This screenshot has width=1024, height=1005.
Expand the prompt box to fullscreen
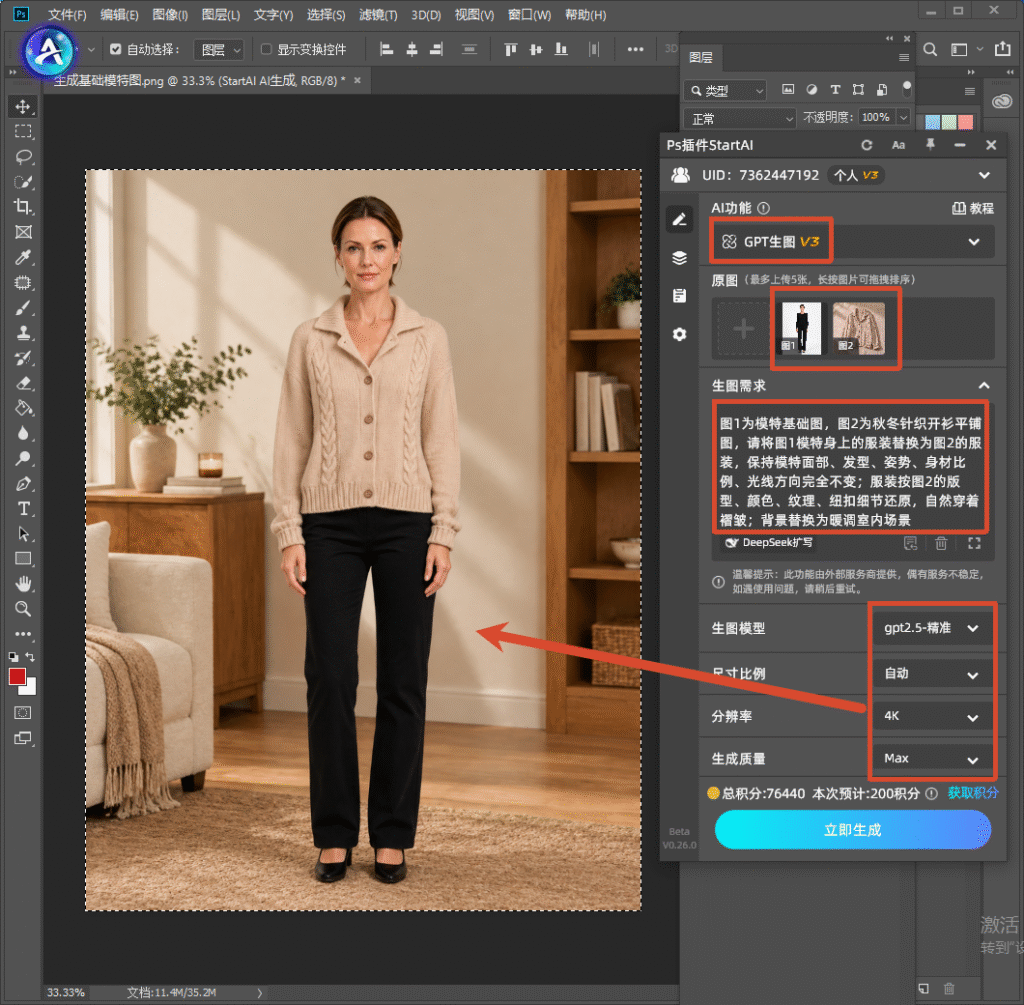[x=974, y=543]
